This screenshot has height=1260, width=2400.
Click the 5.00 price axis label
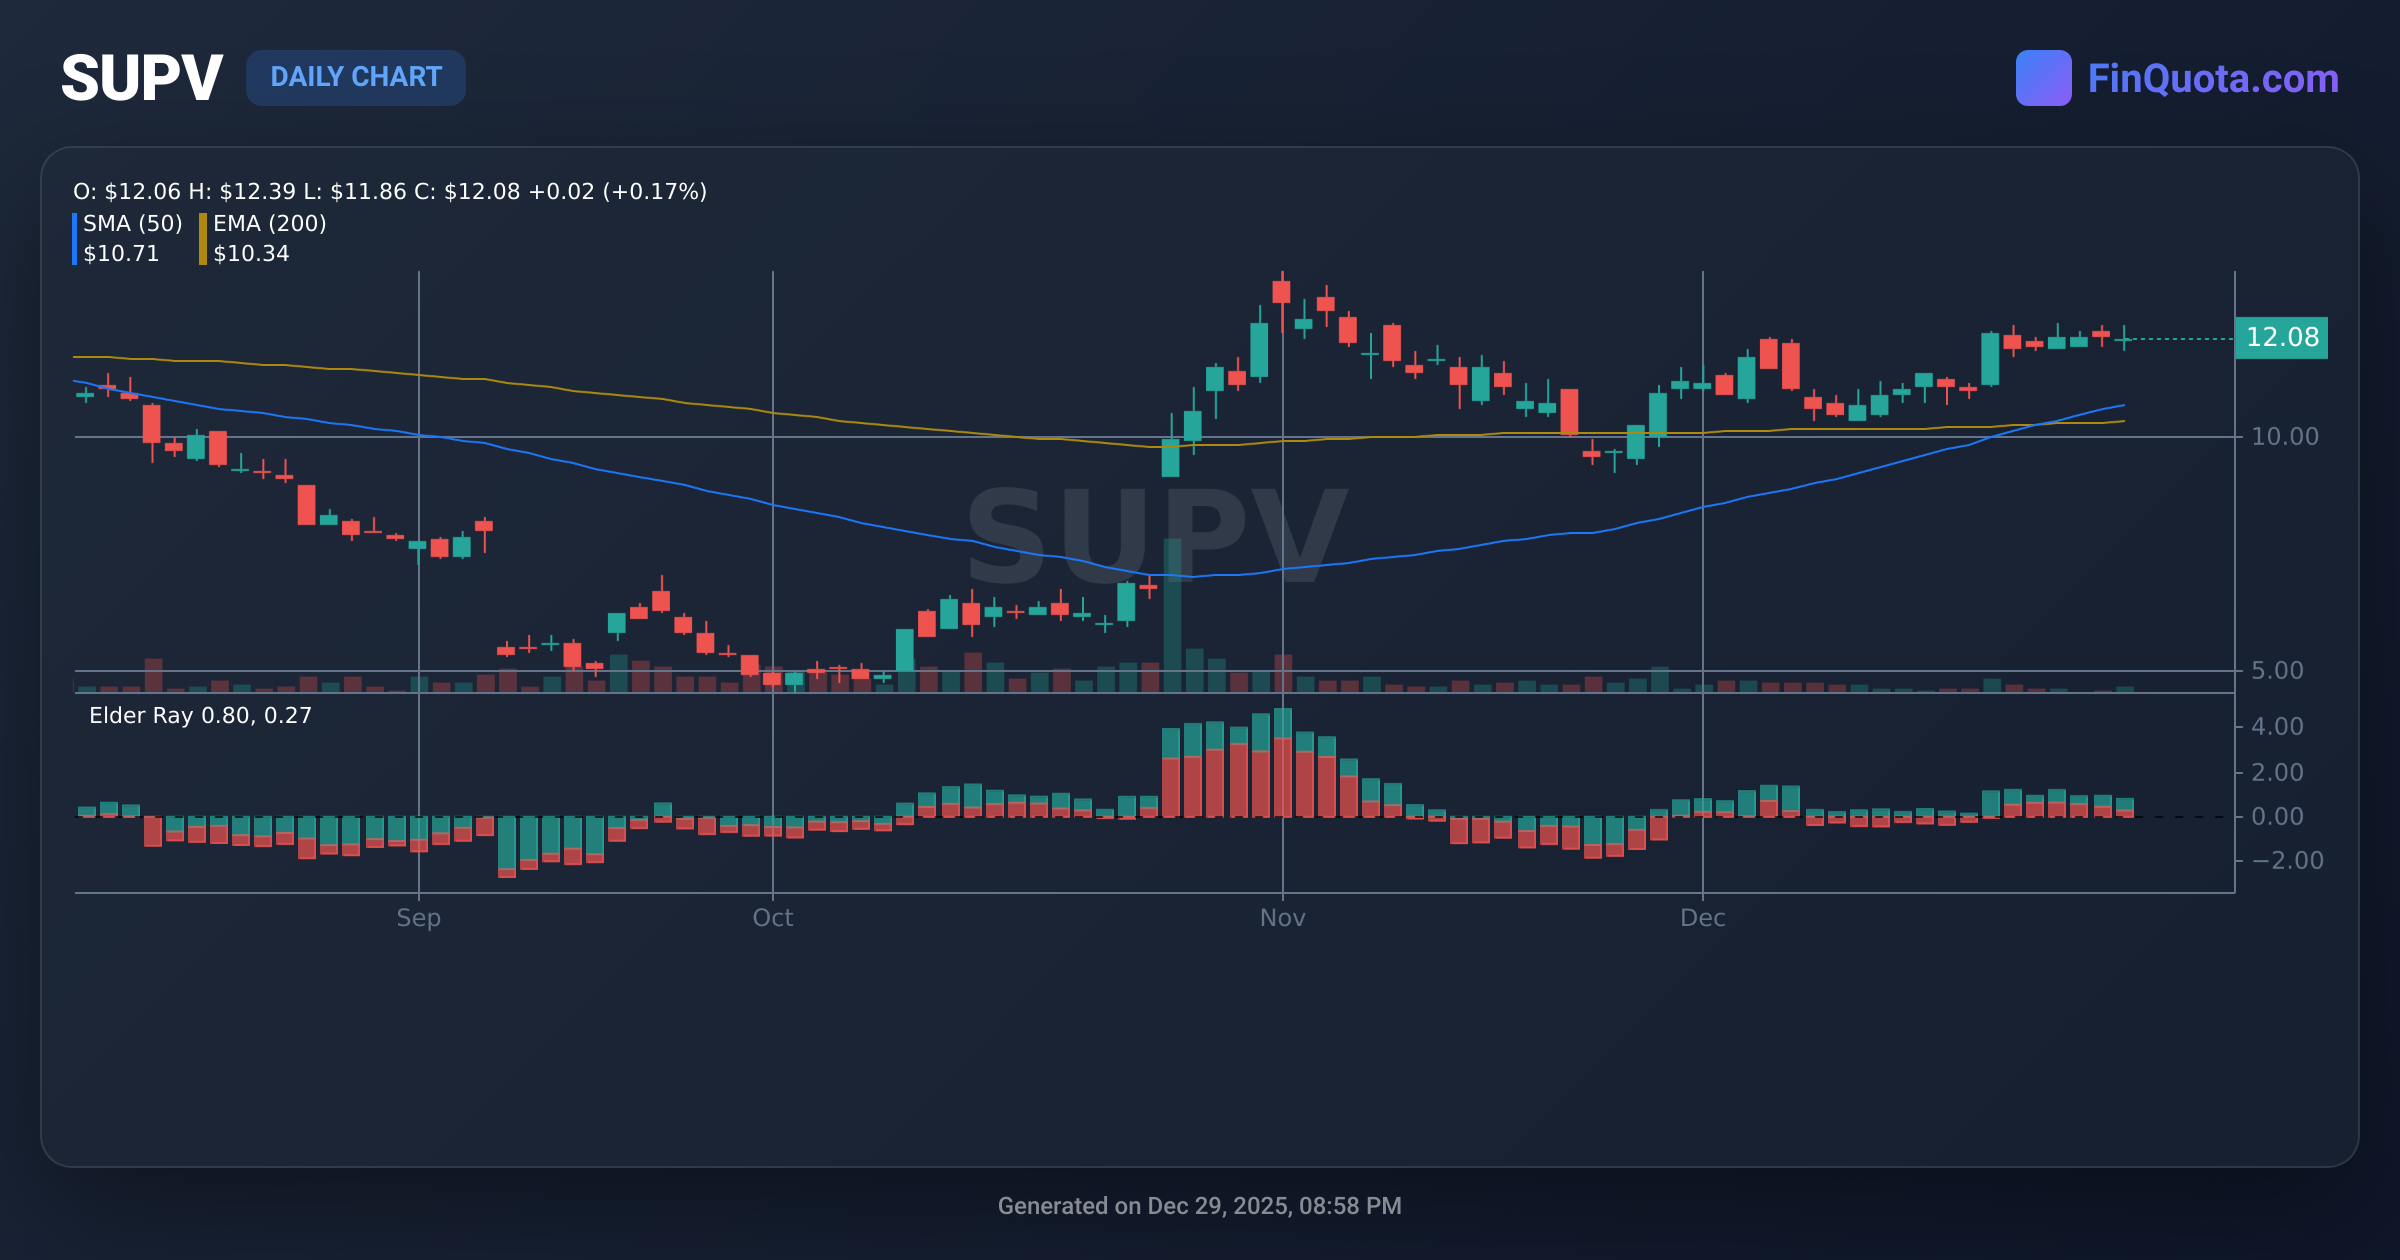[x=2277, y=671]
